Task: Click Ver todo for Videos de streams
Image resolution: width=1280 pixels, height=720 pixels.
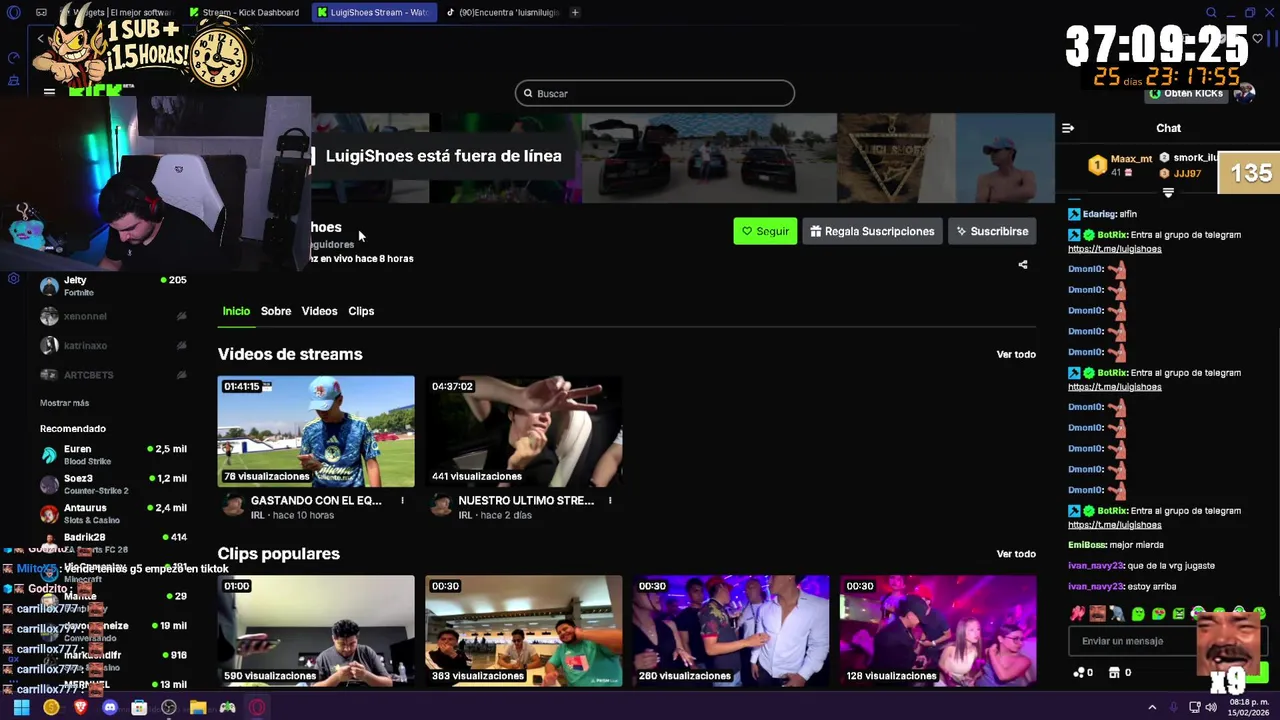Action: point(1016,354)
